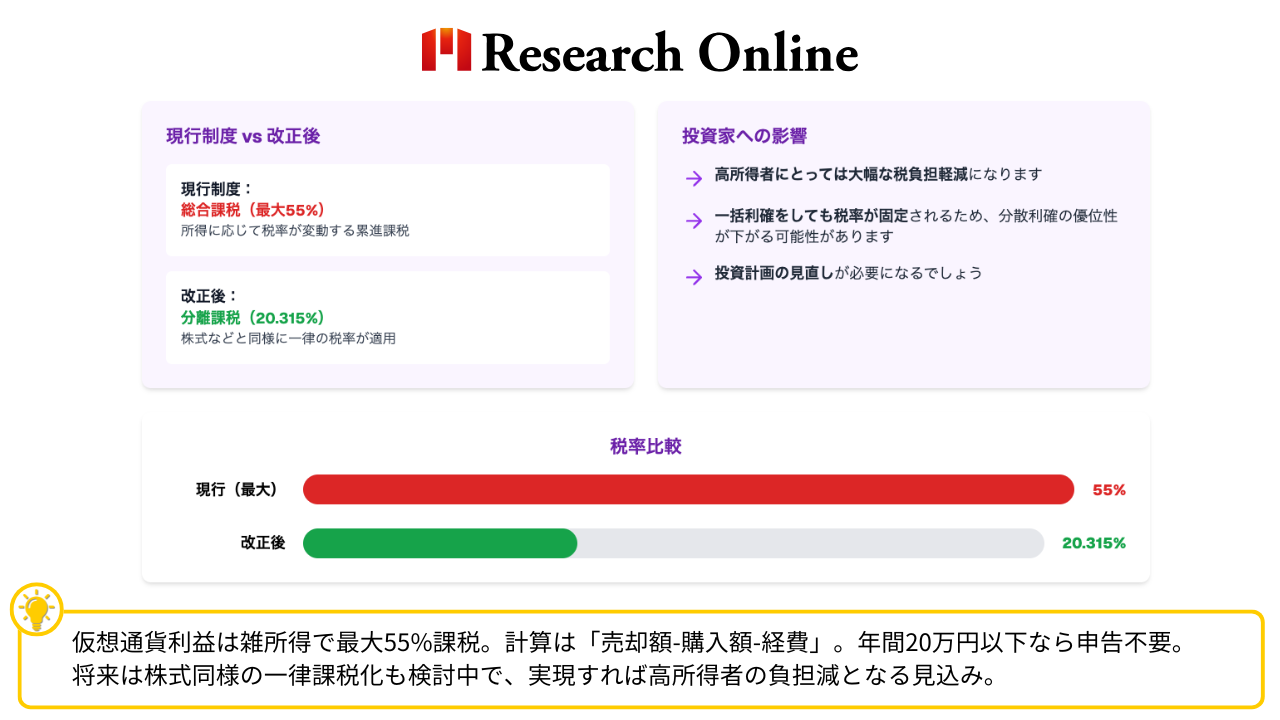Click arrow icon beside 一括利確をしても税率が固定
1280x720 pixels.
point(694,220)
